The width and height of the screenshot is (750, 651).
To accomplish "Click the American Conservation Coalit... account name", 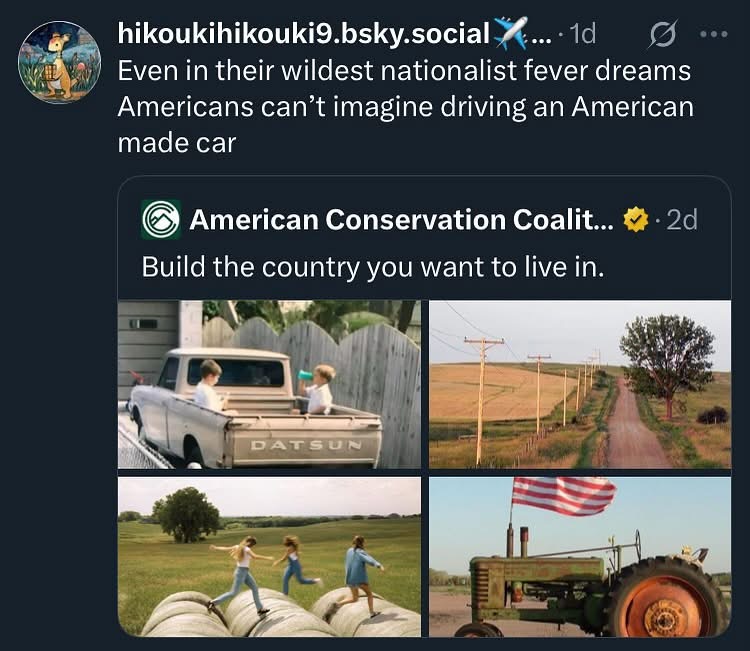I will click(402, 219).
